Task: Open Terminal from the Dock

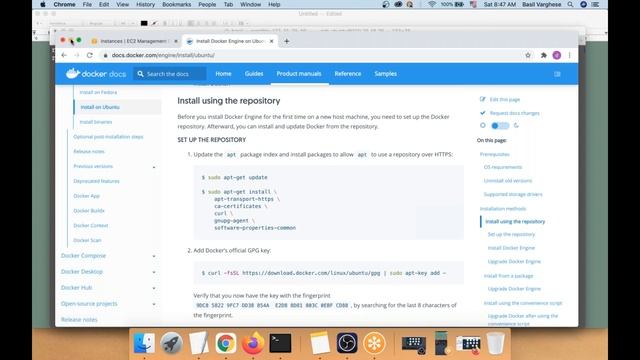Action: pyautogui.click(x=280, y=343)
